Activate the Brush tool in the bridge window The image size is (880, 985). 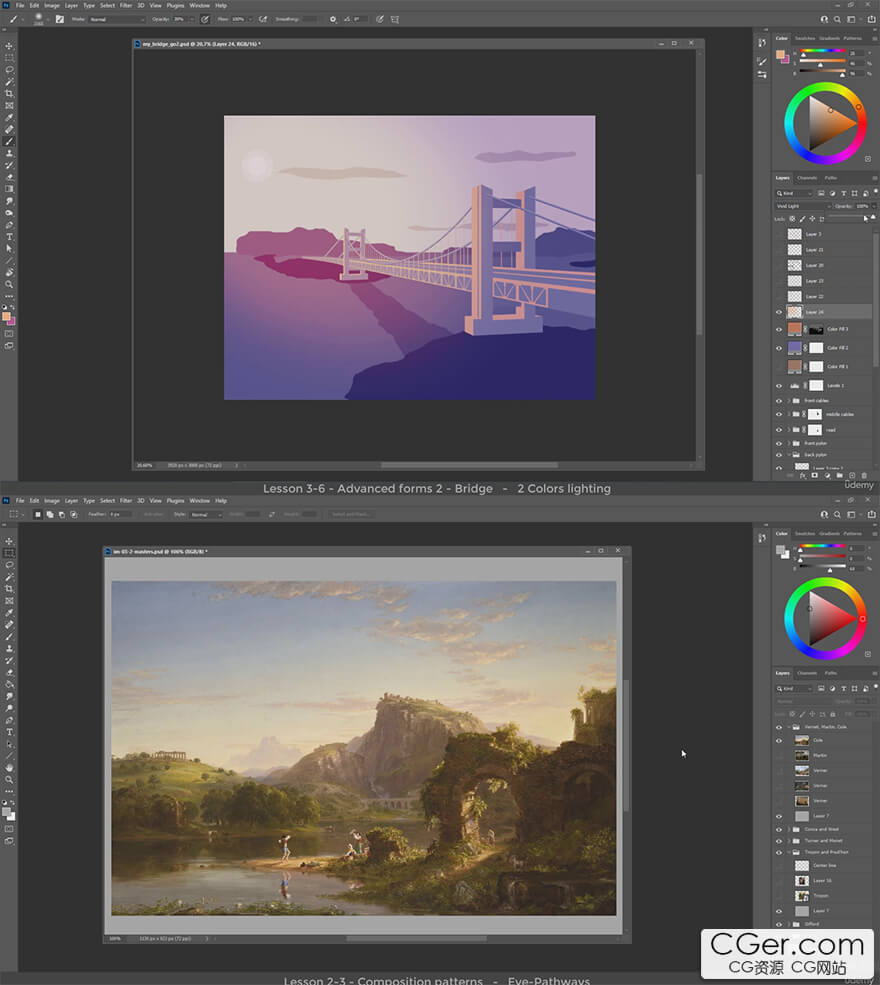tap(9, 141)
